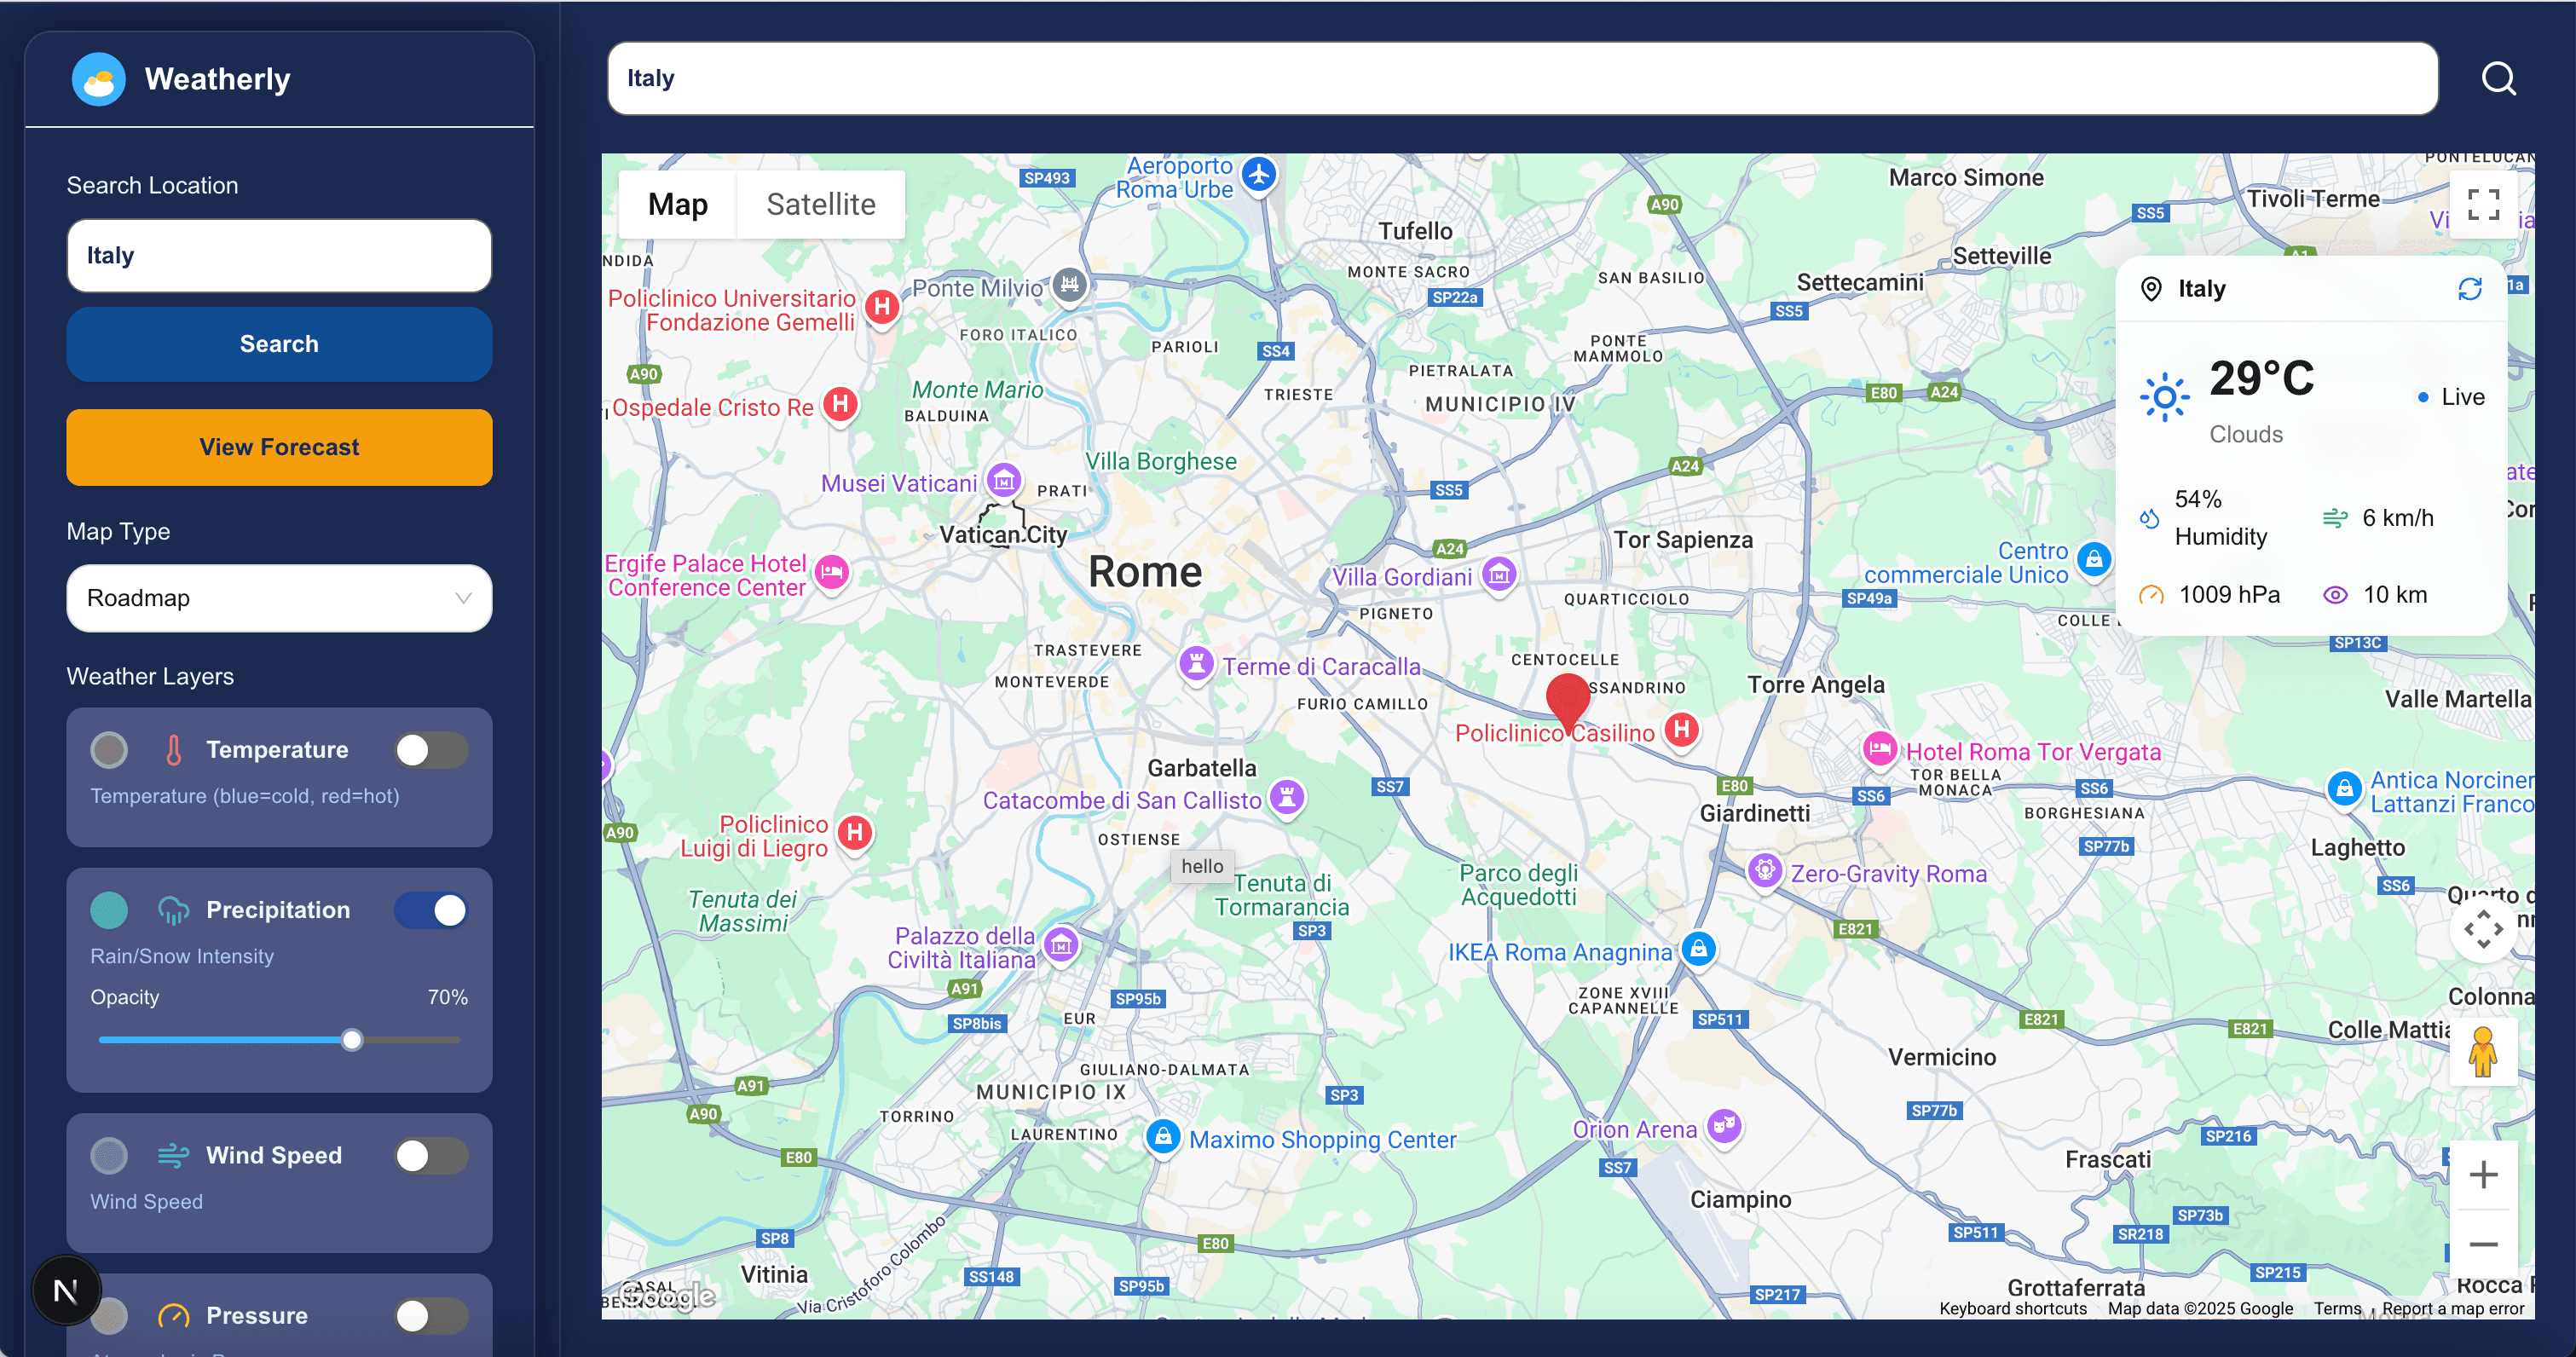
Task: Click the humidity droplet icon in weather card
Action: pos(2149,518)
